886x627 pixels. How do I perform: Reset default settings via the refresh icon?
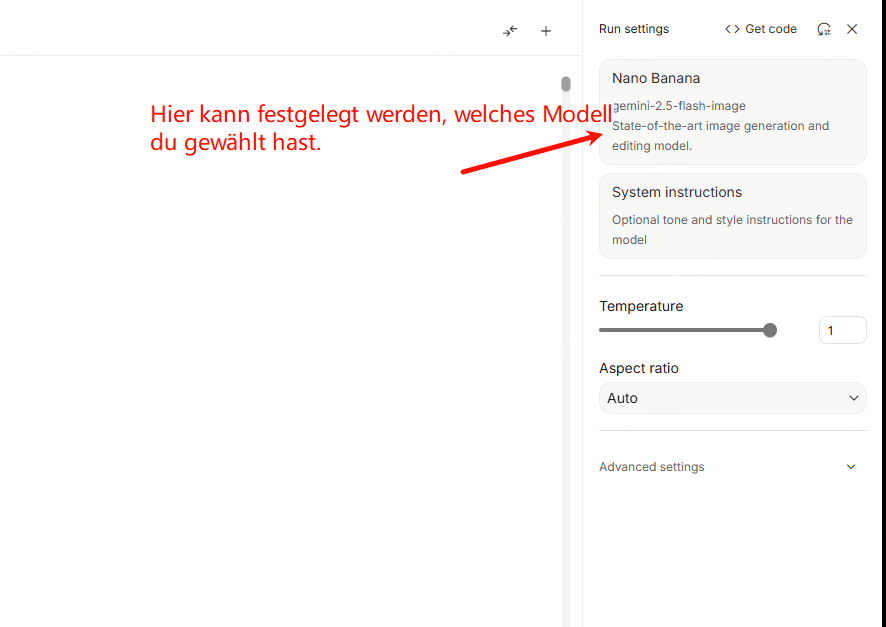click(824, 29)
